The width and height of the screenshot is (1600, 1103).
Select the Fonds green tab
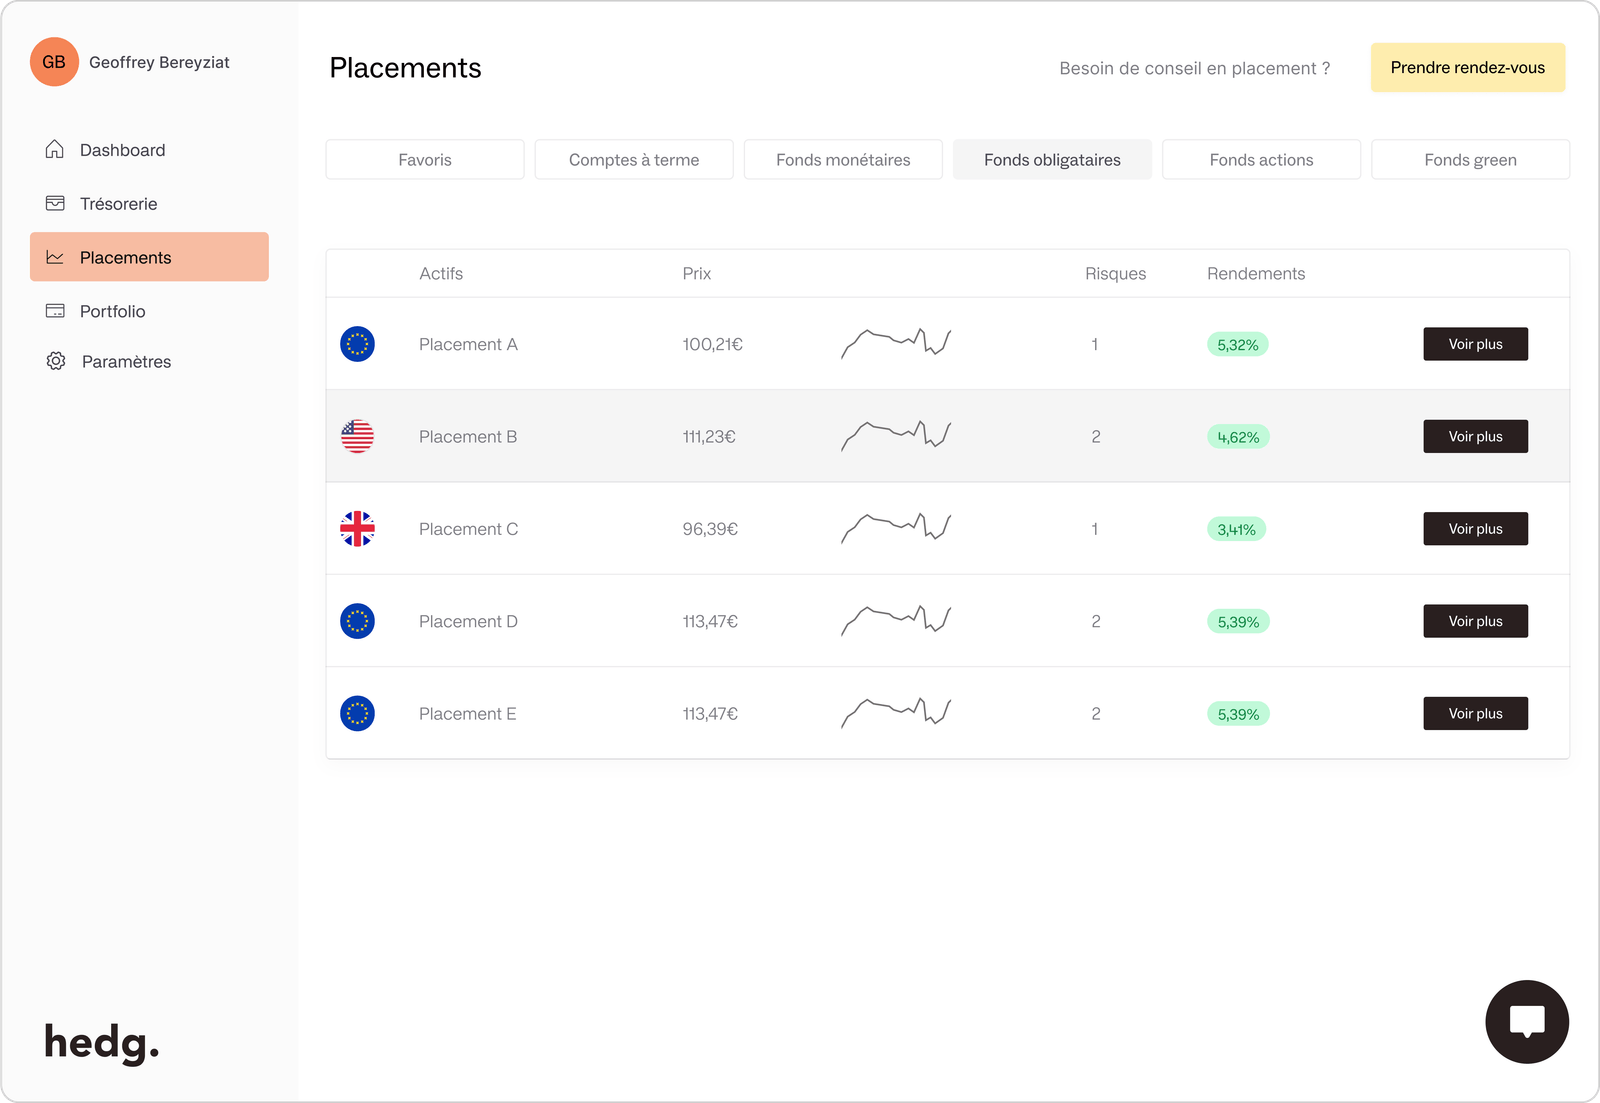point(1470,159)
